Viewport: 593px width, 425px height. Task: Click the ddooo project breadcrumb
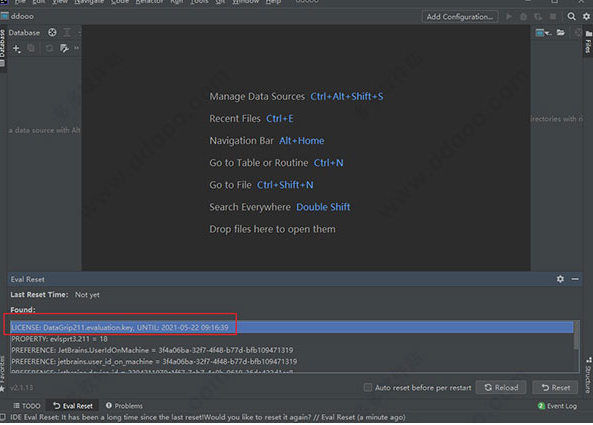pyautogui.click(x=18, y=16)
